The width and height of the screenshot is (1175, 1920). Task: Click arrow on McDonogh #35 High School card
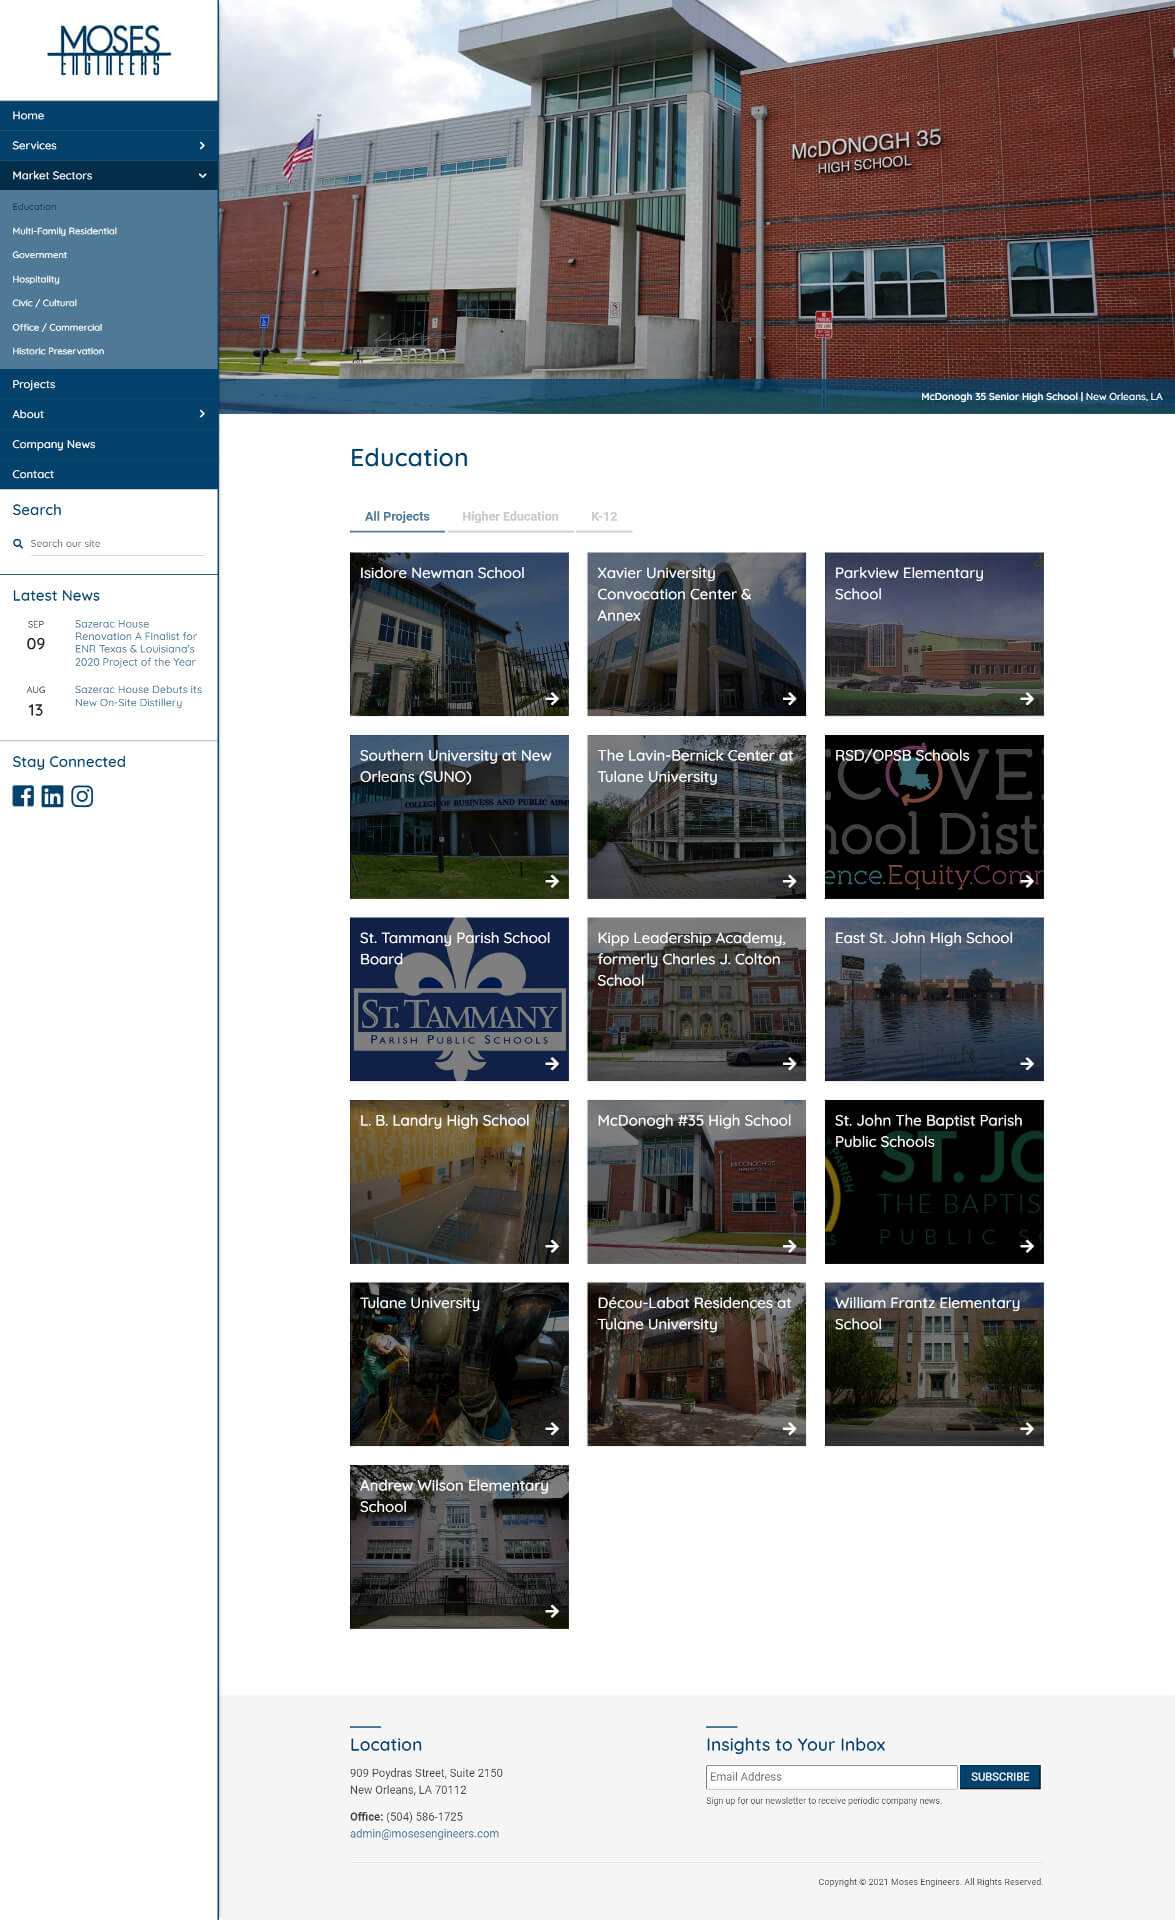pos(789,1246)
